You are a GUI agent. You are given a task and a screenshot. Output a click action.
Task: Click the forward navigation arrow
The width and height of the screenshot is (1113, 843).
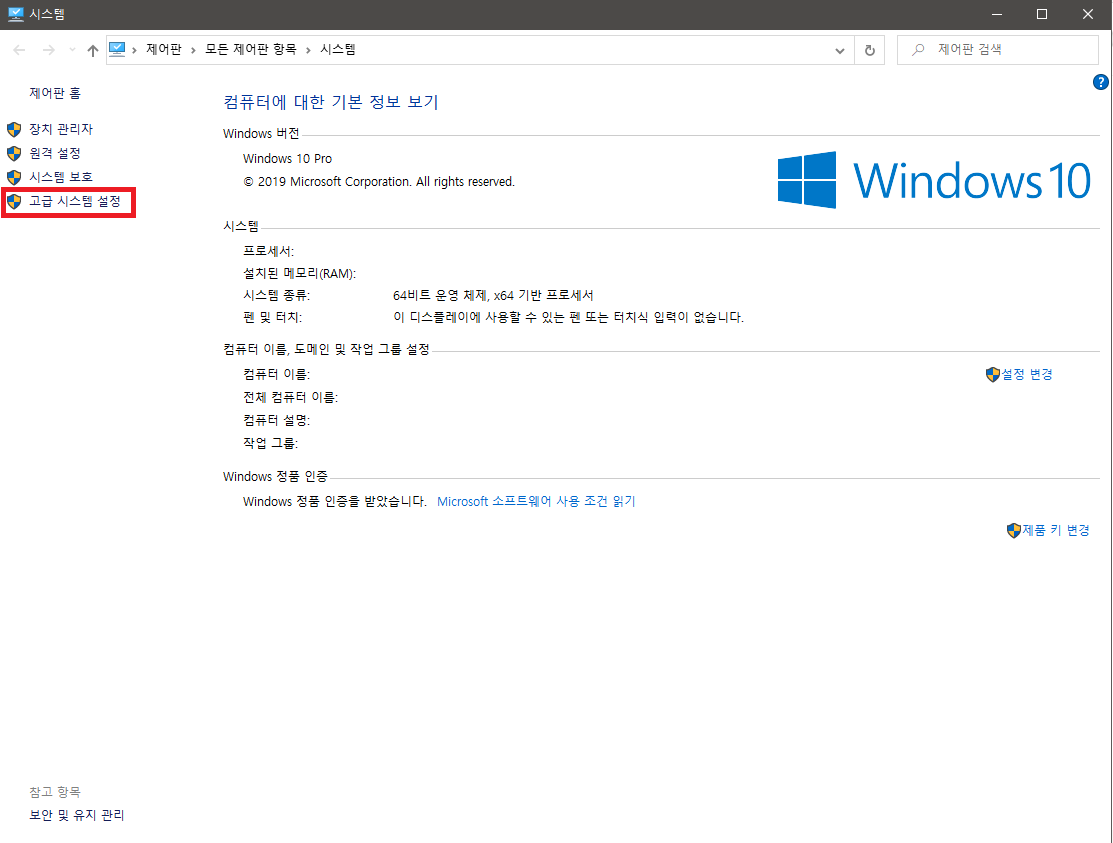pos(48,50)
